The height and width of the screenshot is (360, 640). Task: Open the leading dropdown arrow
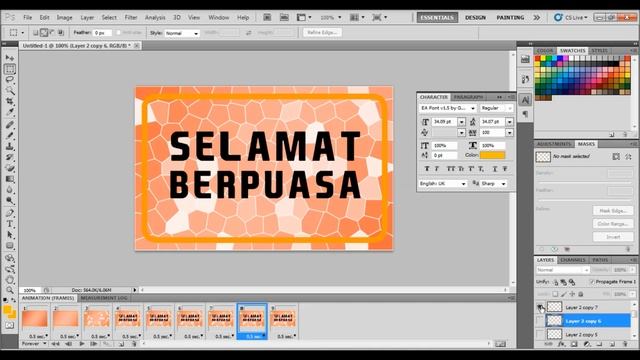(x=509, y=122)
